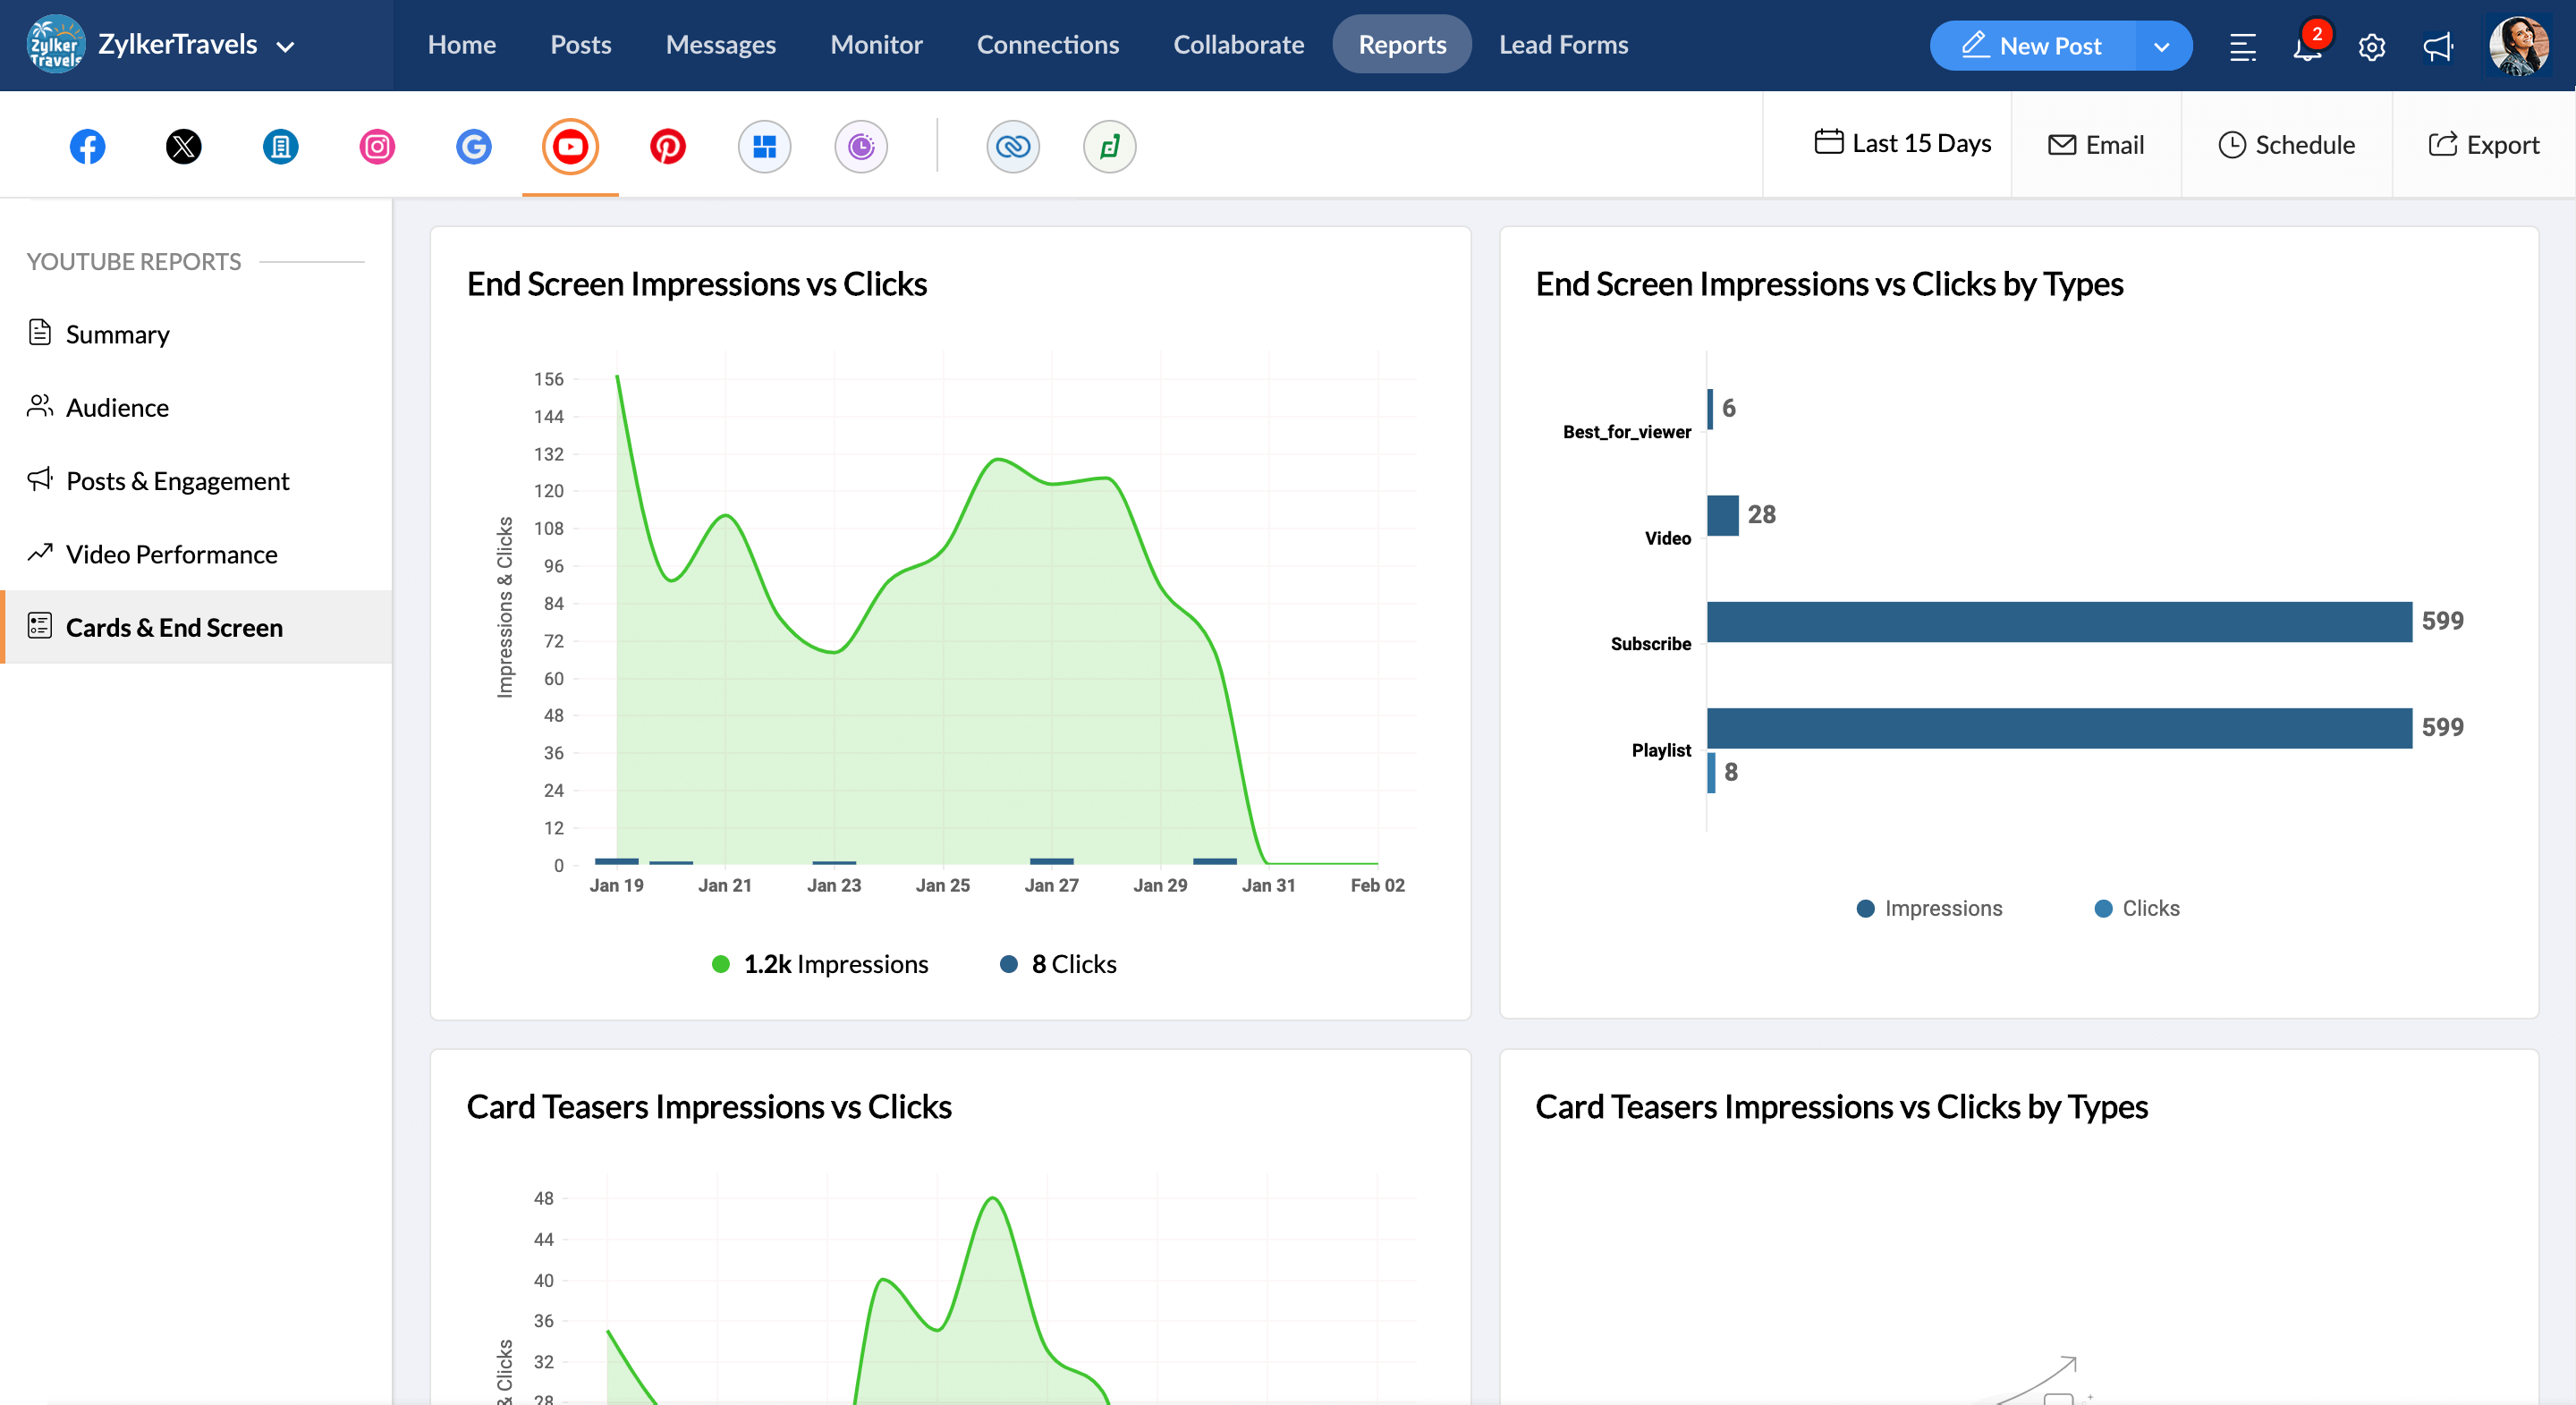Open the Last 15 Days date dropdown
This screenshot has width=2576, height=1405.
tap(1903, 144)
